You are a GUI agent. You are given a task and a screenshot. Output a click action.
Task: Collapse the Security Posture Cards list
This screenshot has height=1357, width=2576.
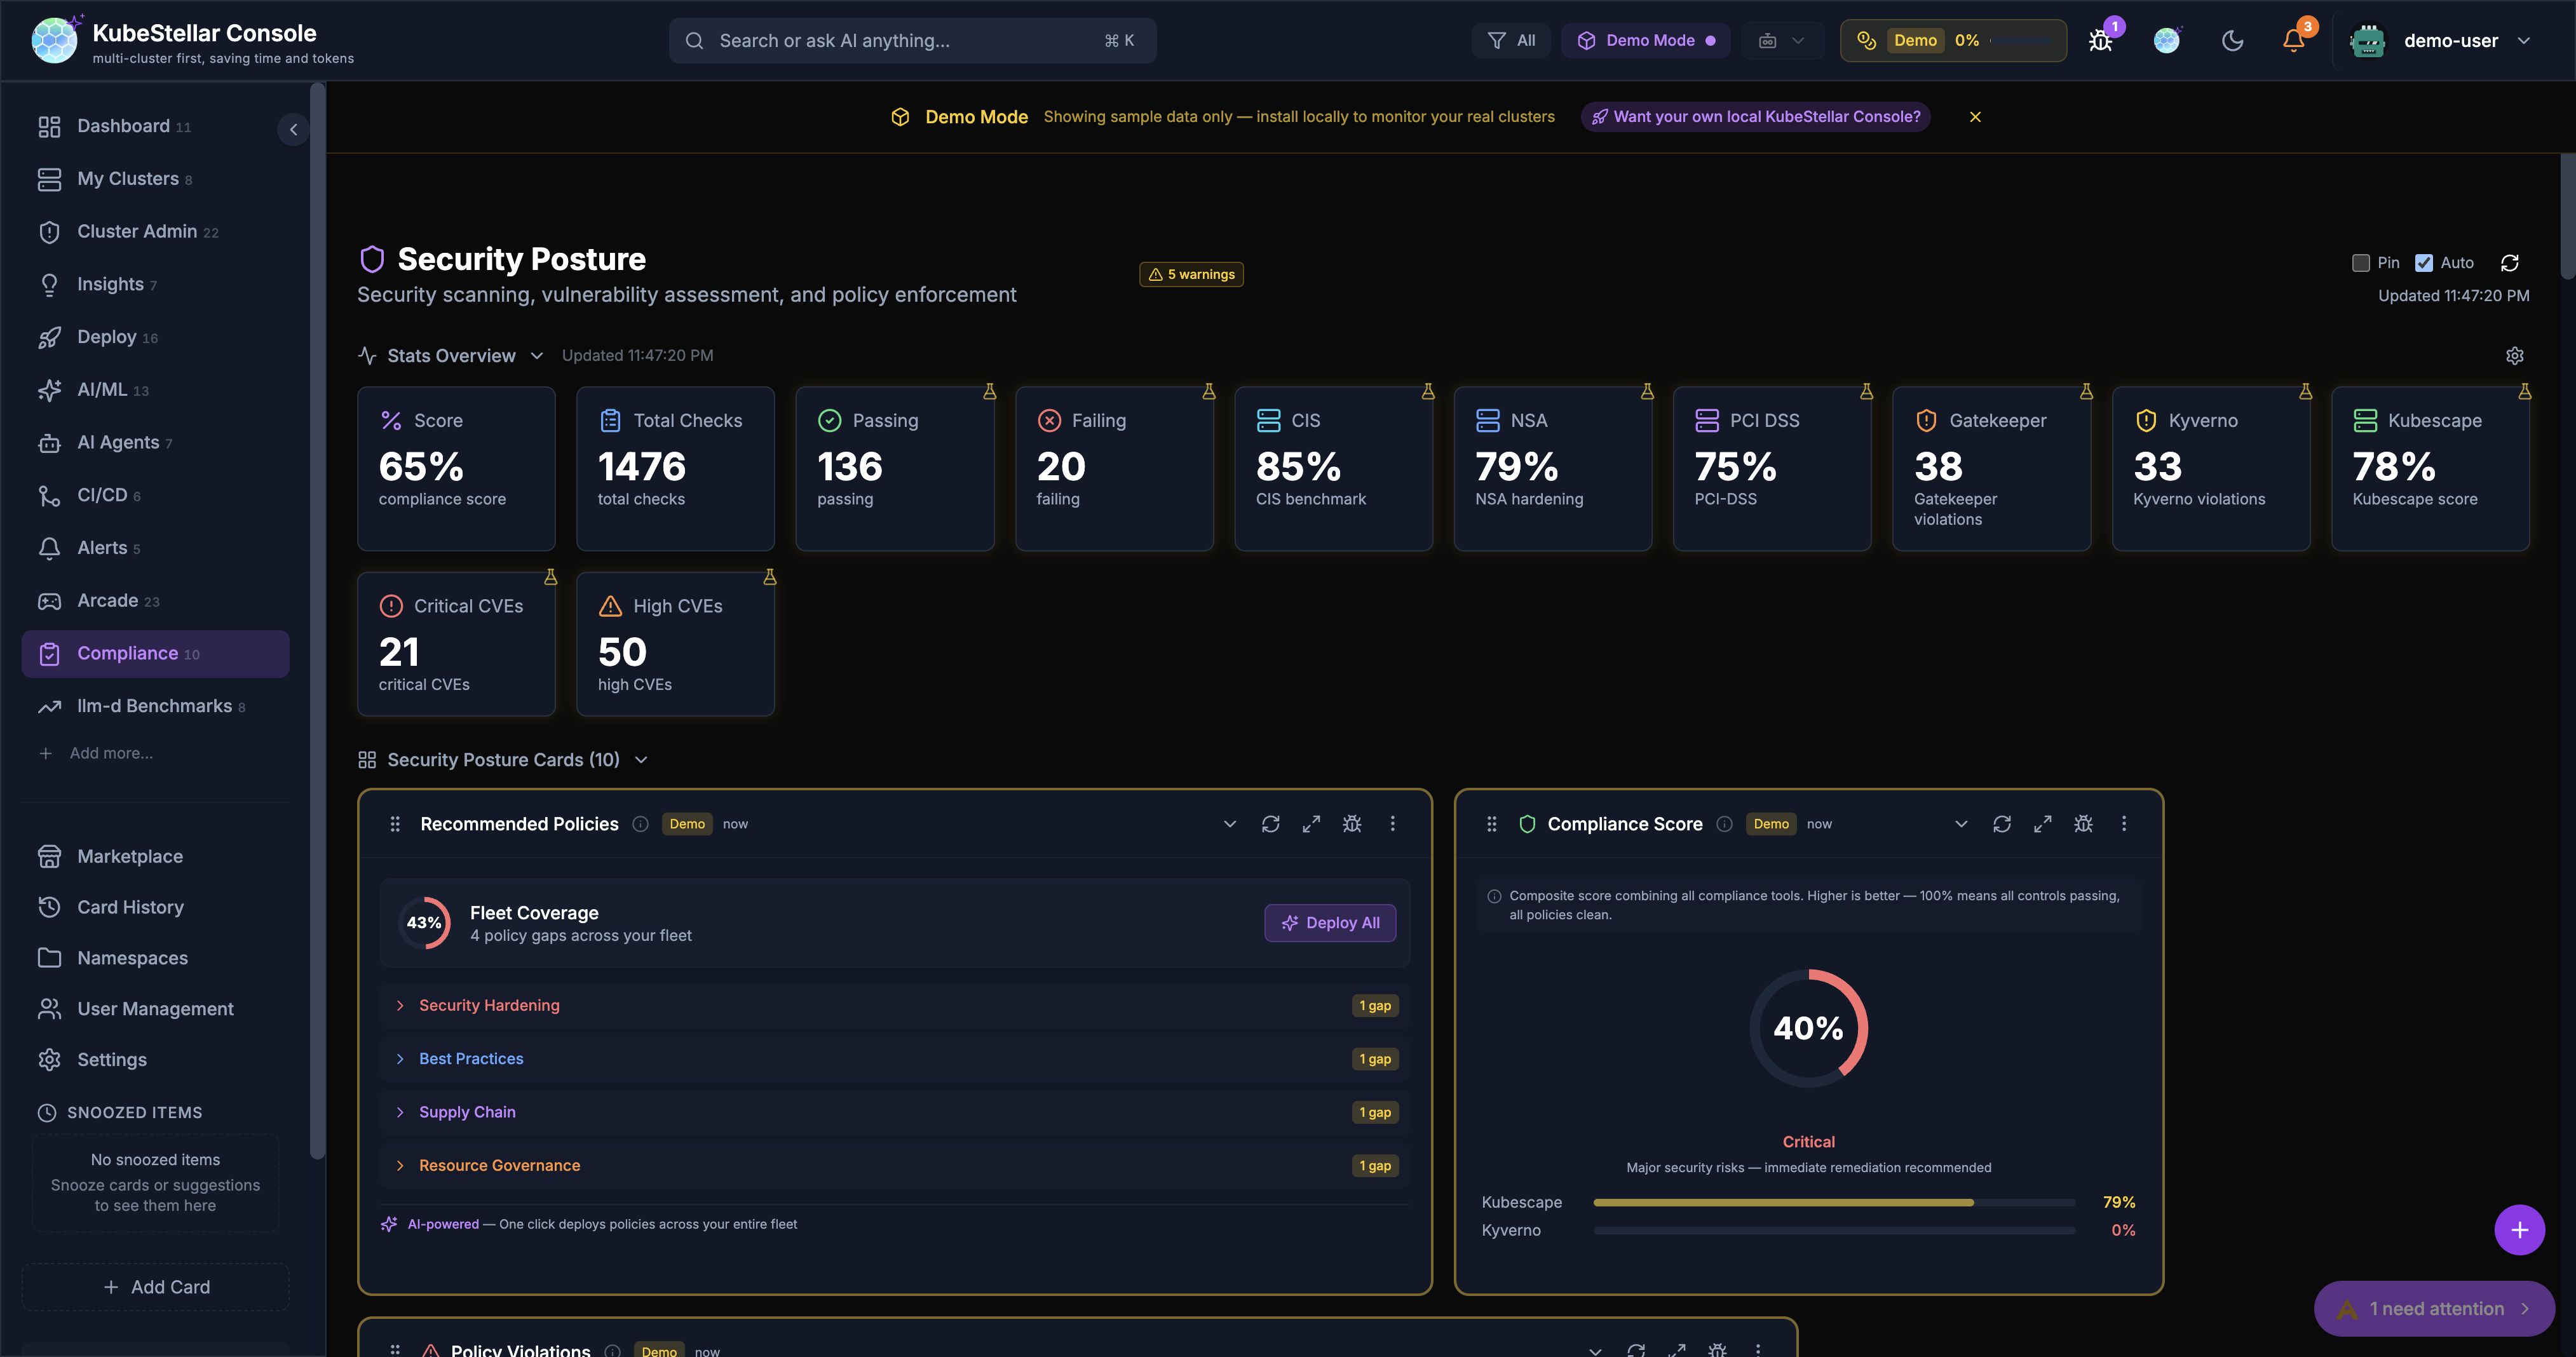[x=641, y=760]
